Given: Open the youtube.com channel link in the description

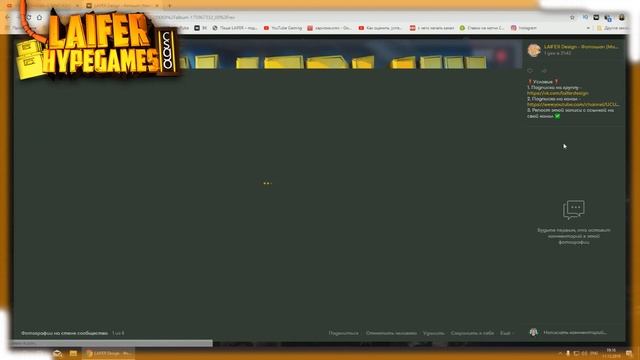Looking at the screenshot, I should (x=573, y=105).
